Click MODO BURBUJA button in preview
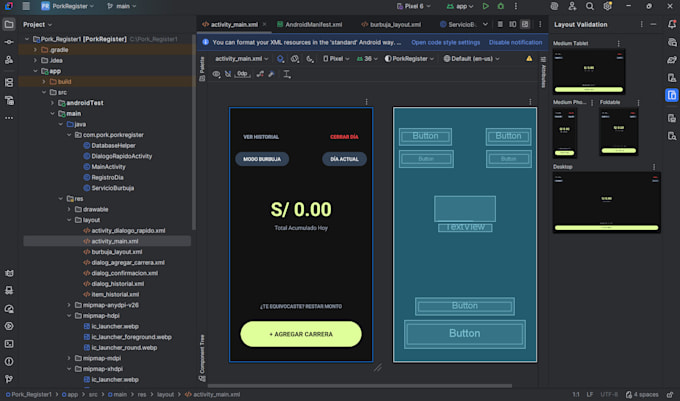This screenshot has width=680, height=401. click(262, 159)
